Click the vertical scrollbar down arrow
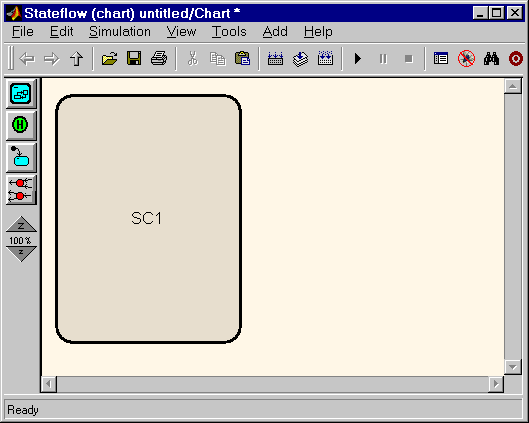 click(x=513, y=367)
